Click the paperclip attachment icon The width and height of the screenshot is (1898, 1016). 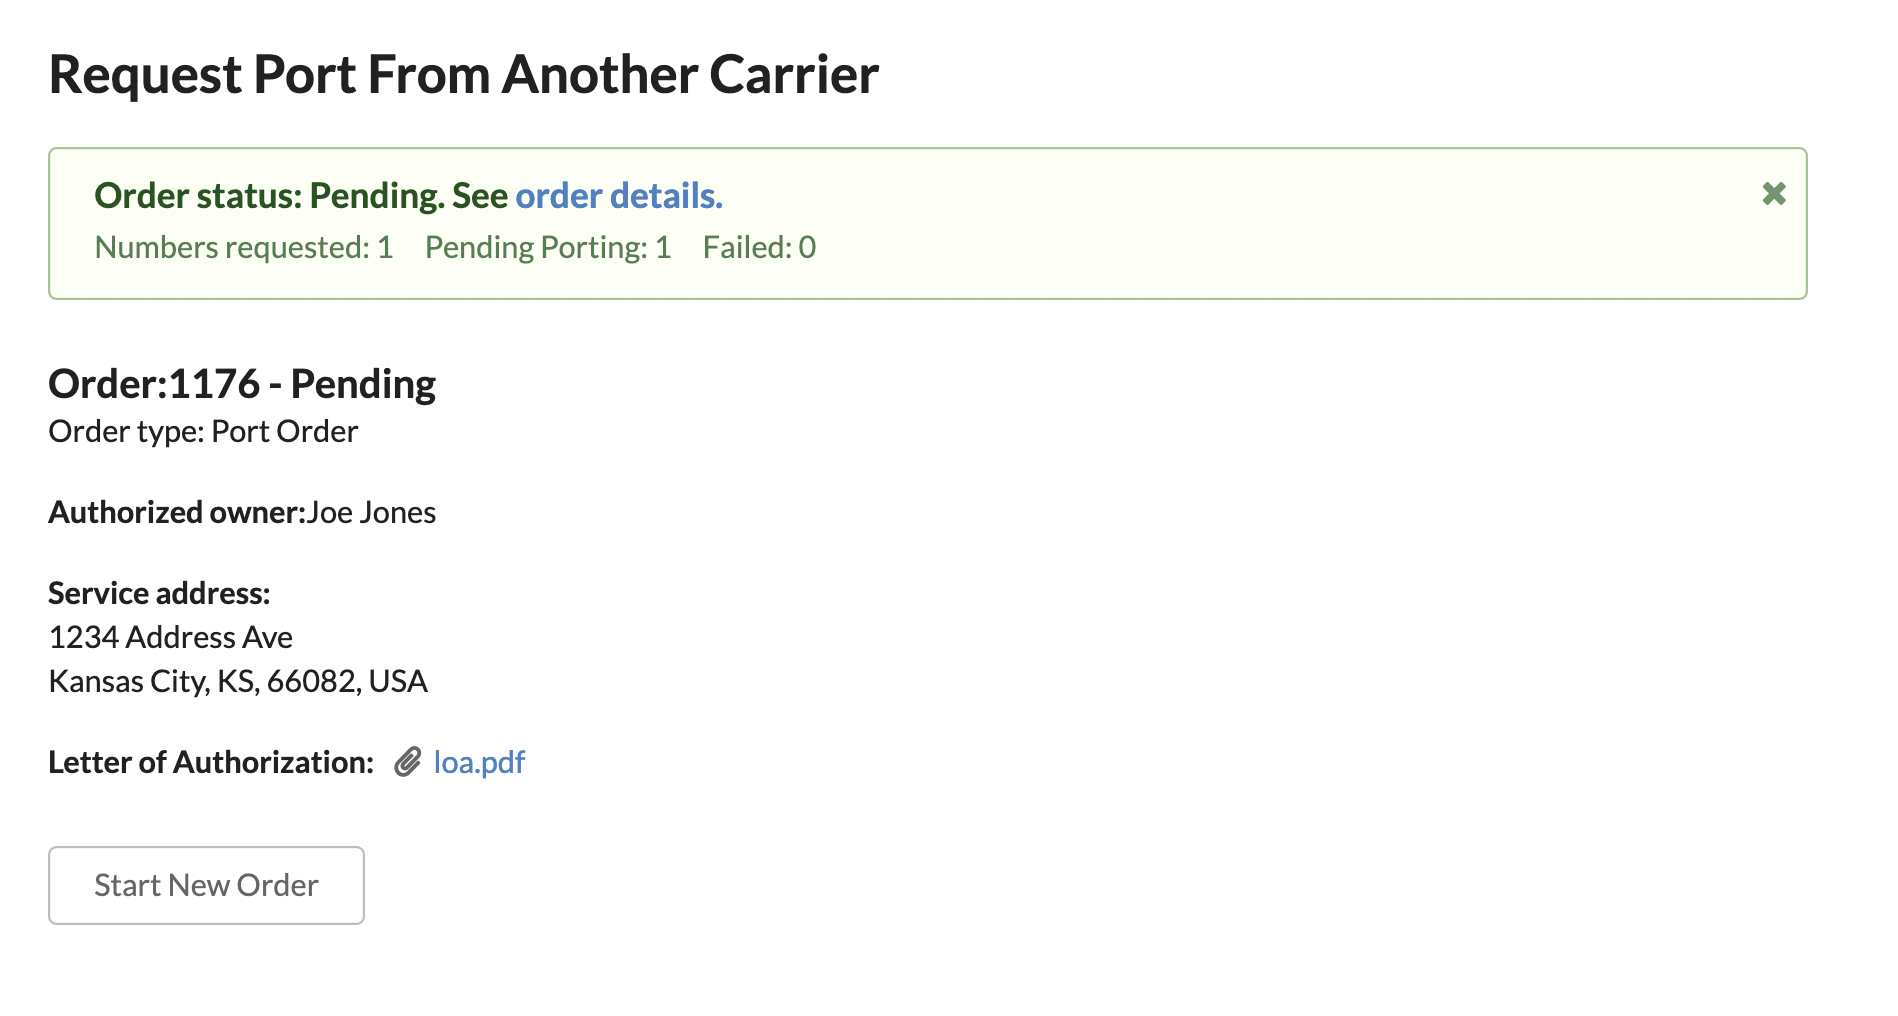pyautogui.click(x=407, y=763)
